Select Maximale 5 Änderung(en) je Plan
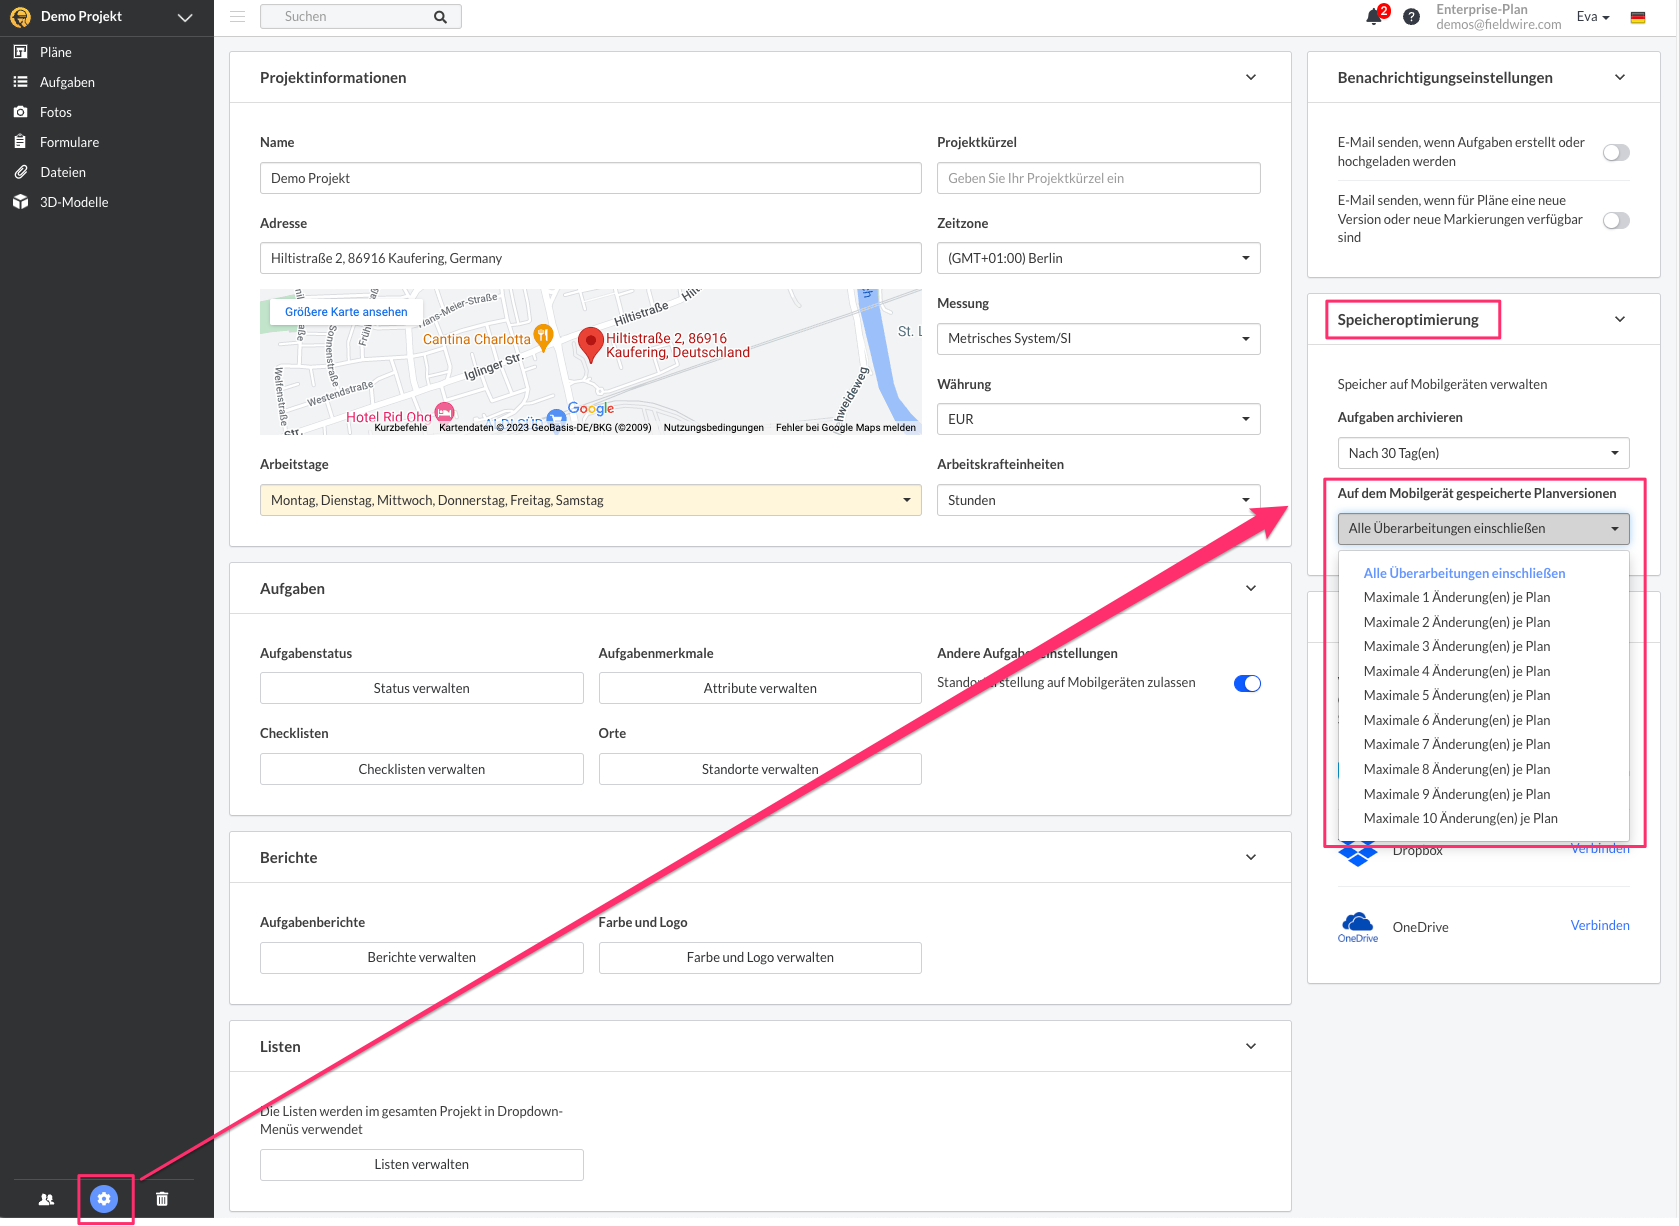 1483,695
